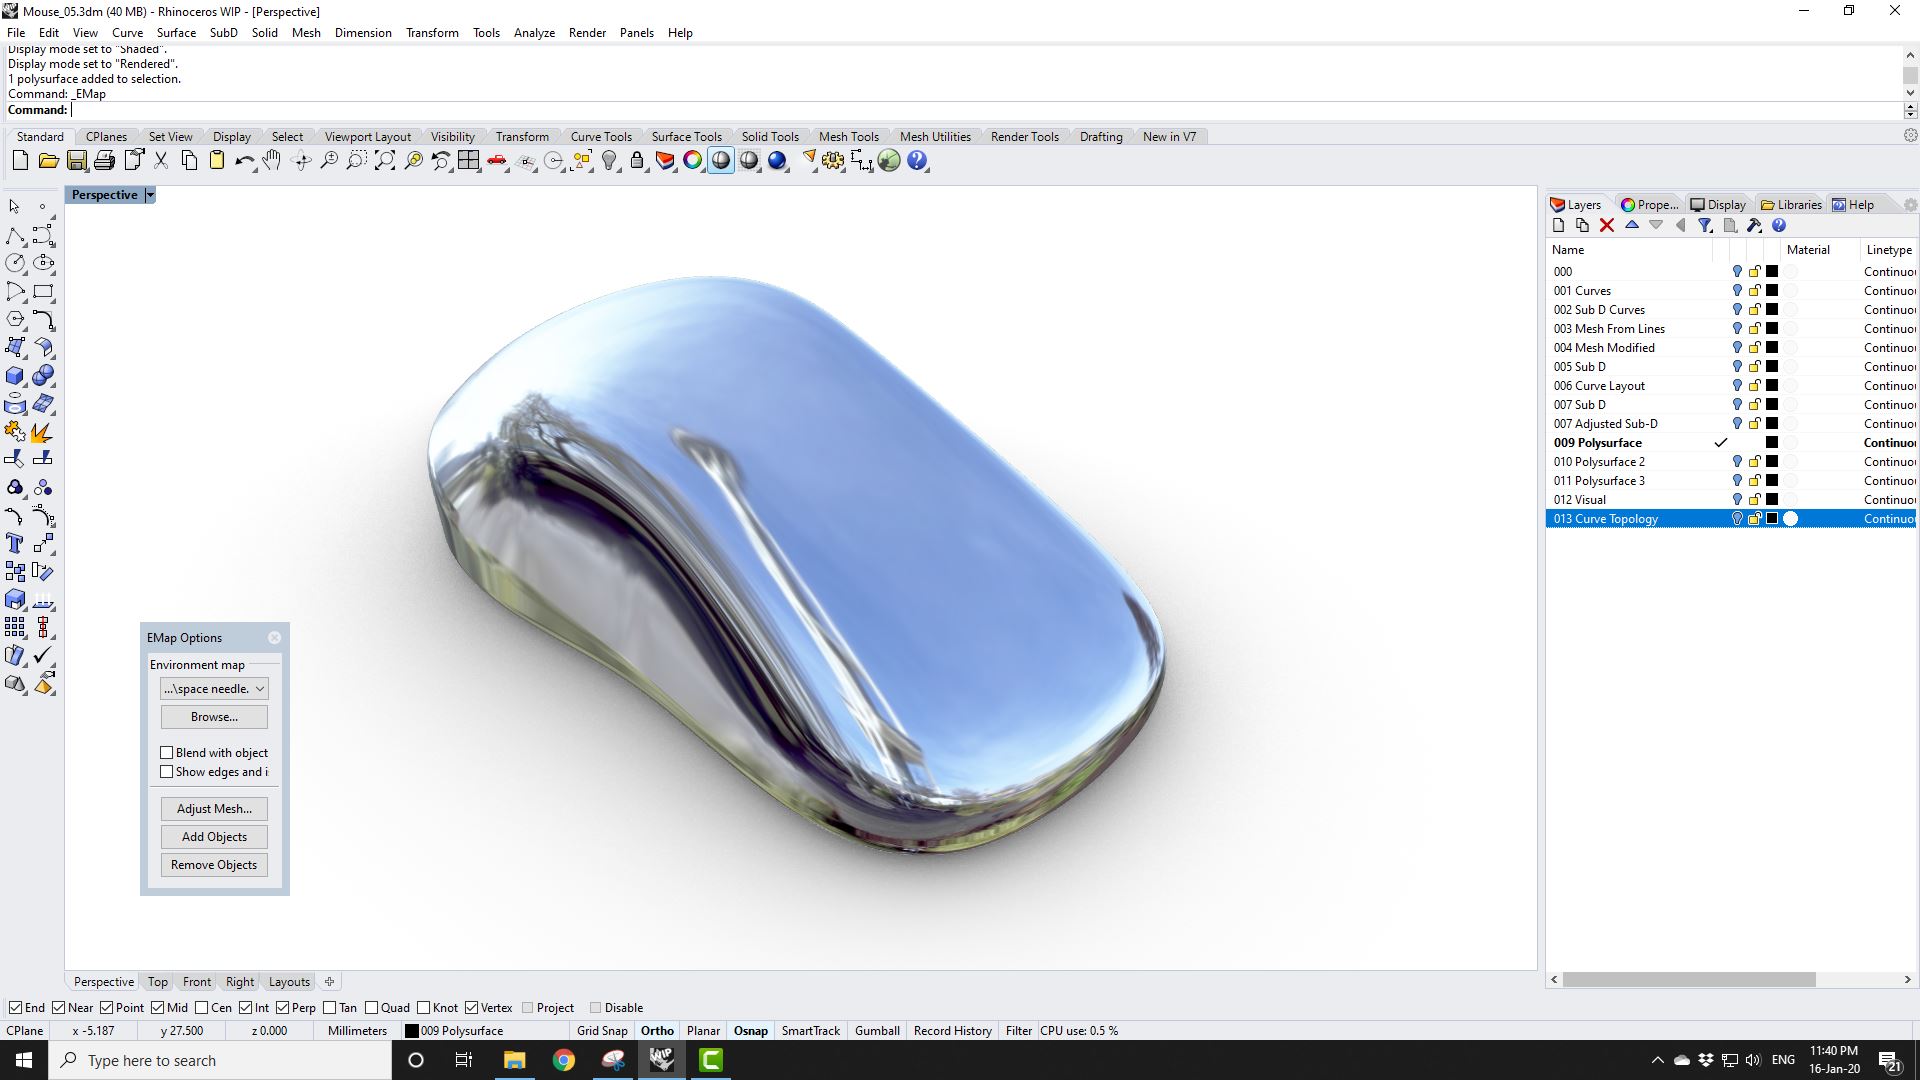Click the hammer Tools icon in Layers panel
This screenshot has height=1080, width=1920.
coord(1754,226)
